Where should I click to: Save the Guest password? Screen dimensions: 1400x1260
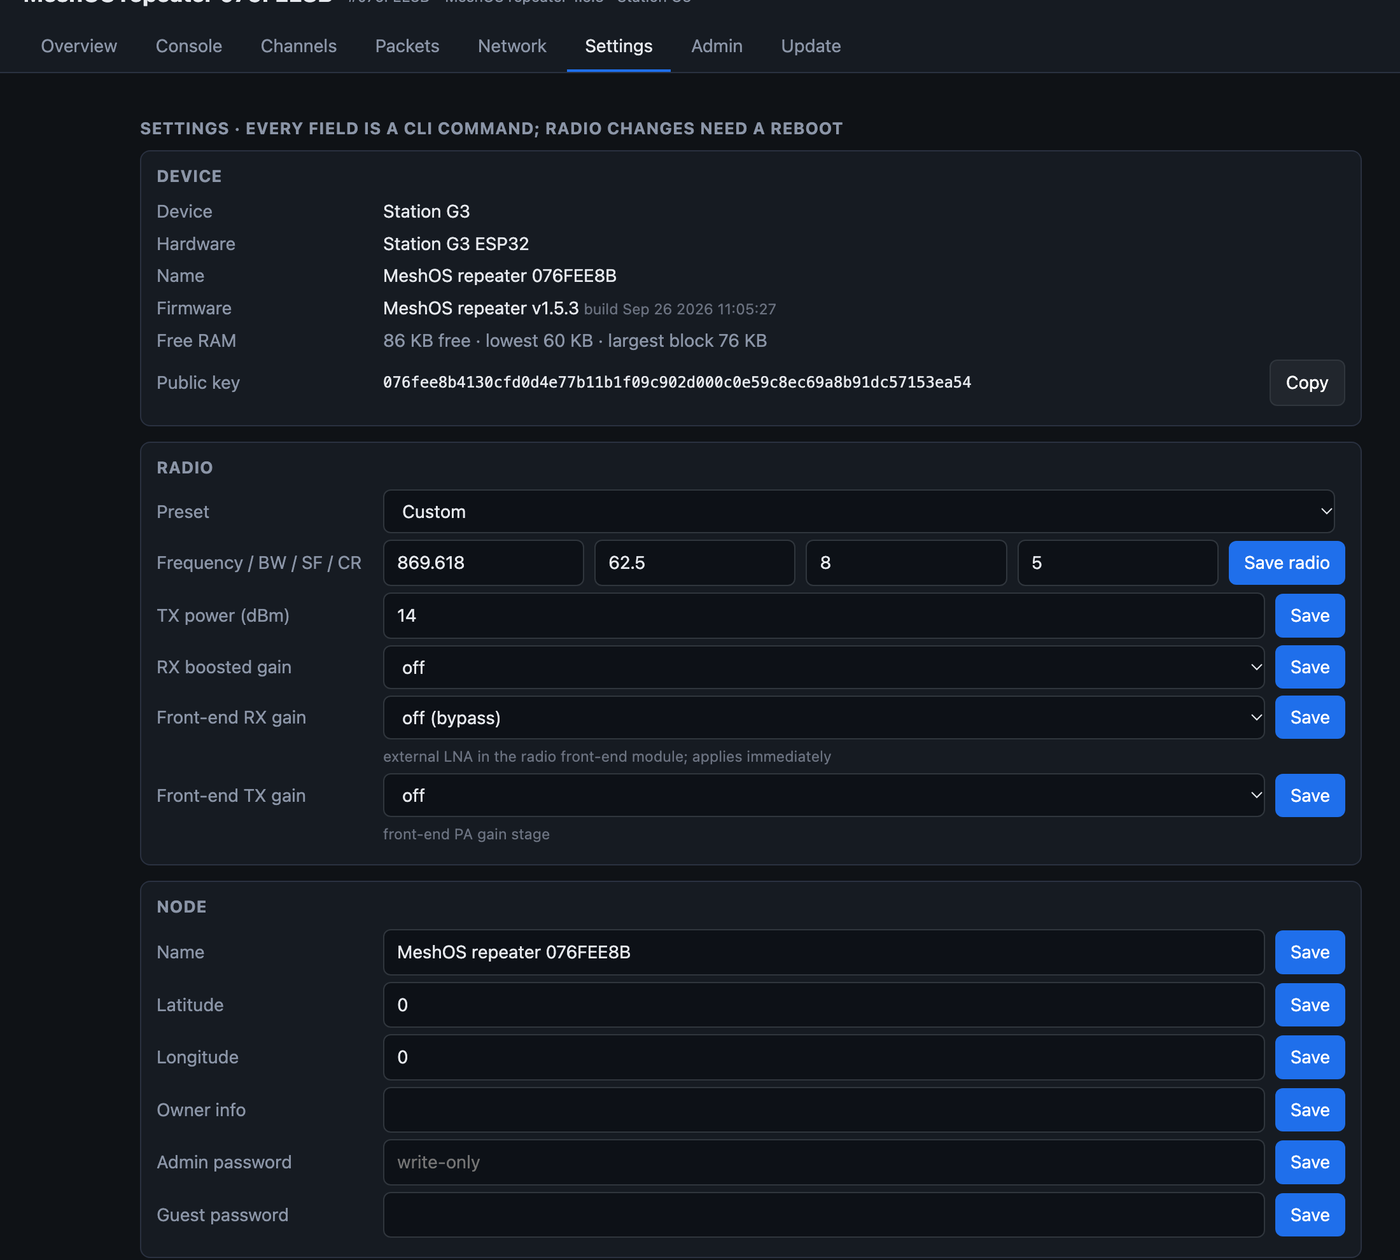point(1309,1215)
